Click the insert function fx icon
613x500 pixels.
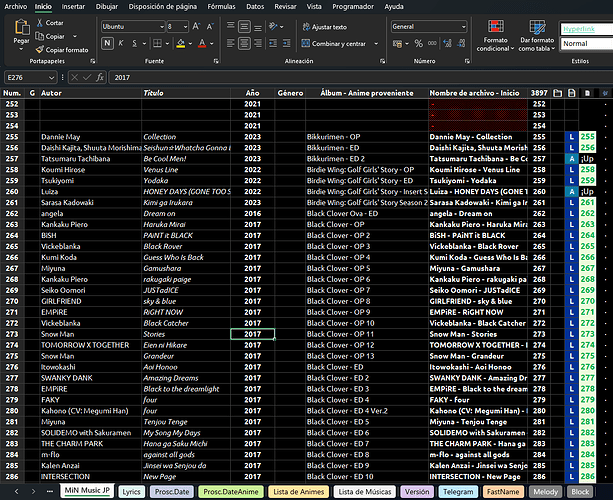[100, 77]
